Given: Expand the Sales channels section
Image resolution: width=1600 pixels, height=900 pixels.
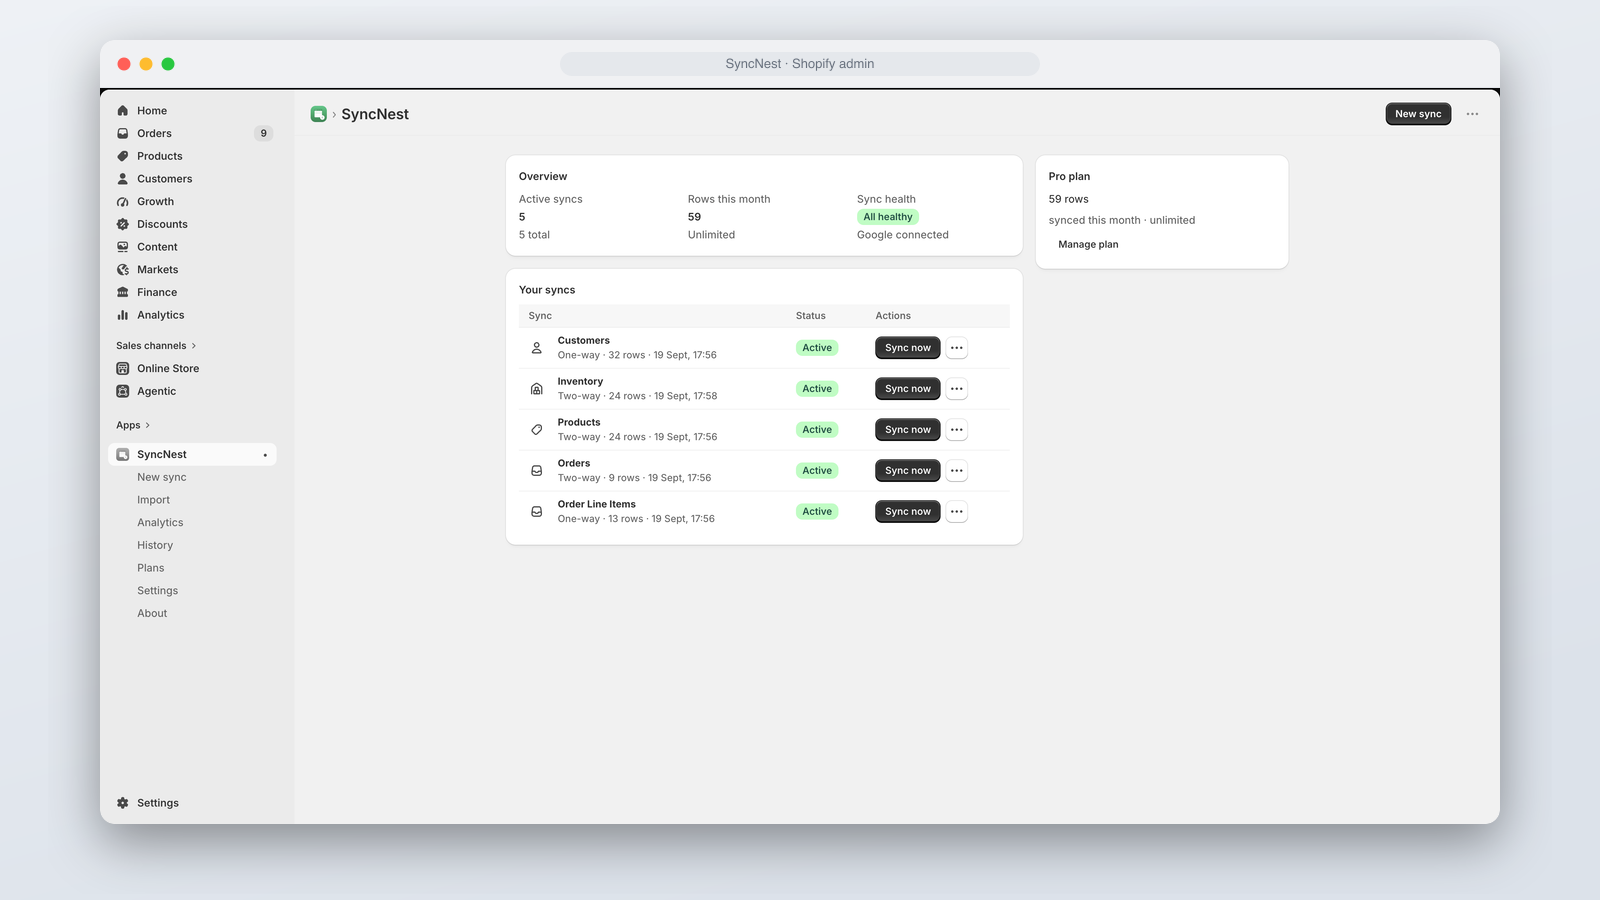Looking at the screenshot, I should pos(156,346).
